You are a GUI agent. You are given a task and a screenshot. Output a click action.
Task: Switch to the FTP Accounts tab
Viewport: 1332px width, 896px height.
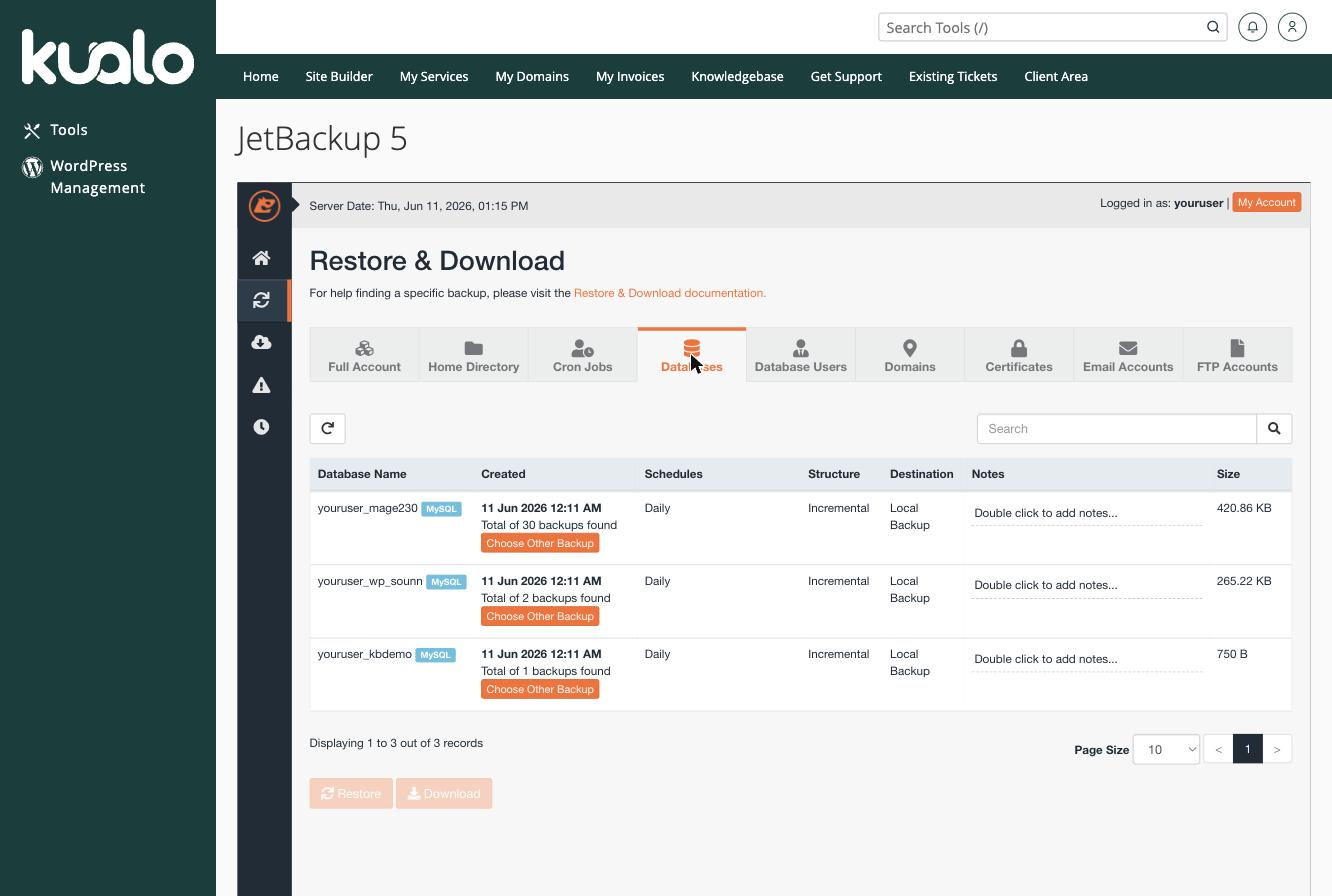(1237, 355)
